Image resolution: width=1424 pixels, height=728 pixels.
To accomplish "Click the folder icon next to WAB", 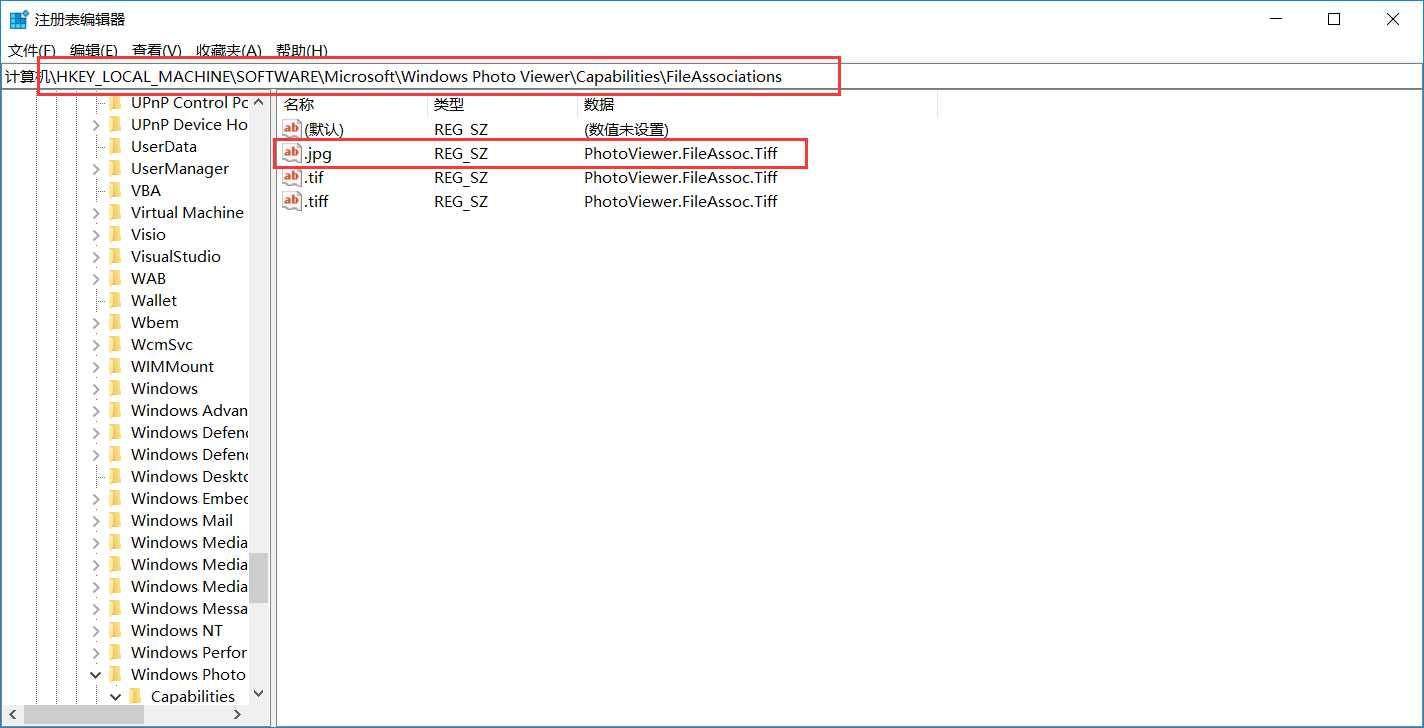I will click(115, 278).
